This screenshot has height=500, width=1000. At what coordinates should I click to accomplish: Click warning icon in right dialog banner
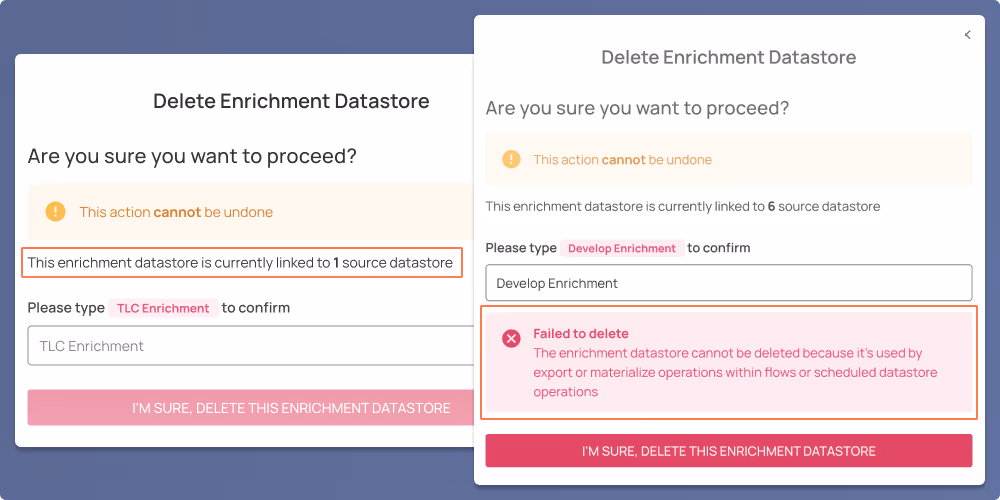[511, 159]
